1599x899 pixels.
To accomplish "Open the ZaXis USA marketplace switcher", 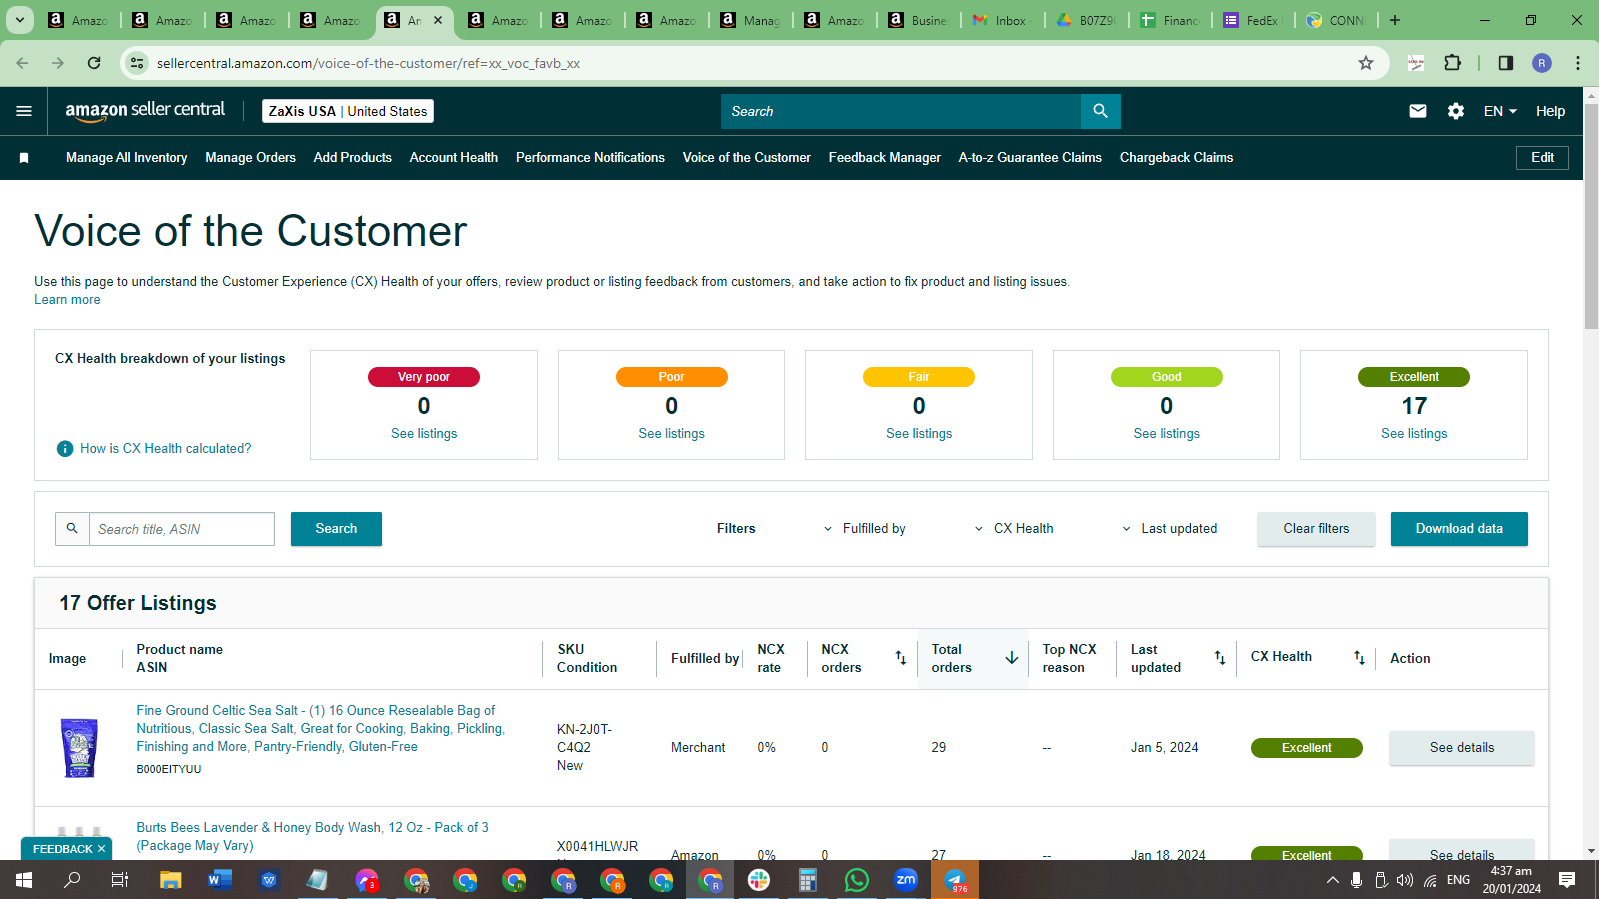I will click(348, 111).
